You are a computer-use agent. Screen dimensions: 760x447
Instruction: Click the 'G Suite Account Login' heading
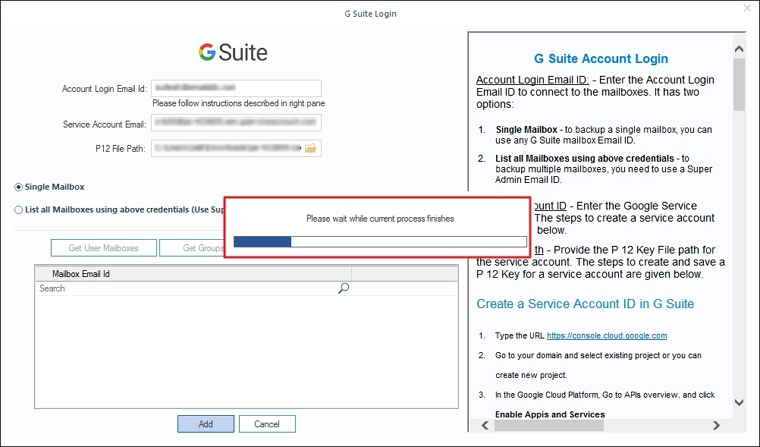point(601,59)
